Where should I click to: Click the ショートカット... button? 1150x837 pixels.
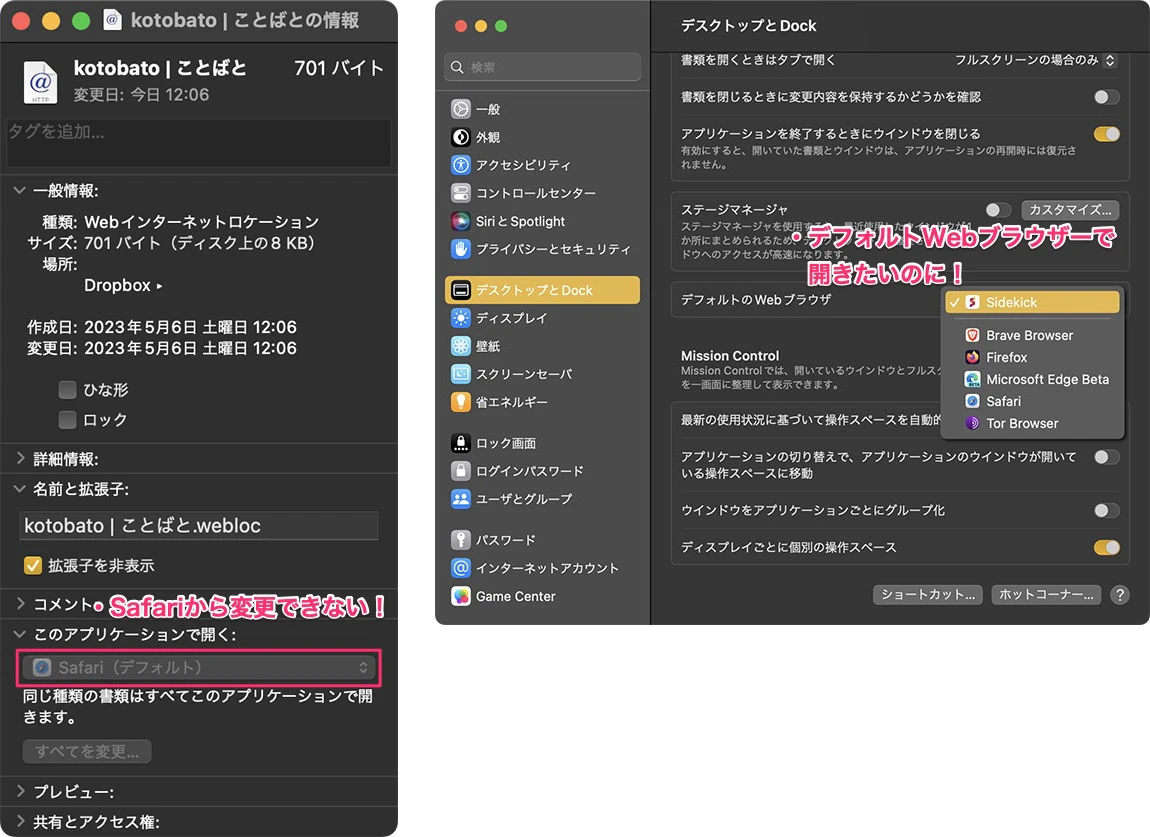tap(927, 595)
